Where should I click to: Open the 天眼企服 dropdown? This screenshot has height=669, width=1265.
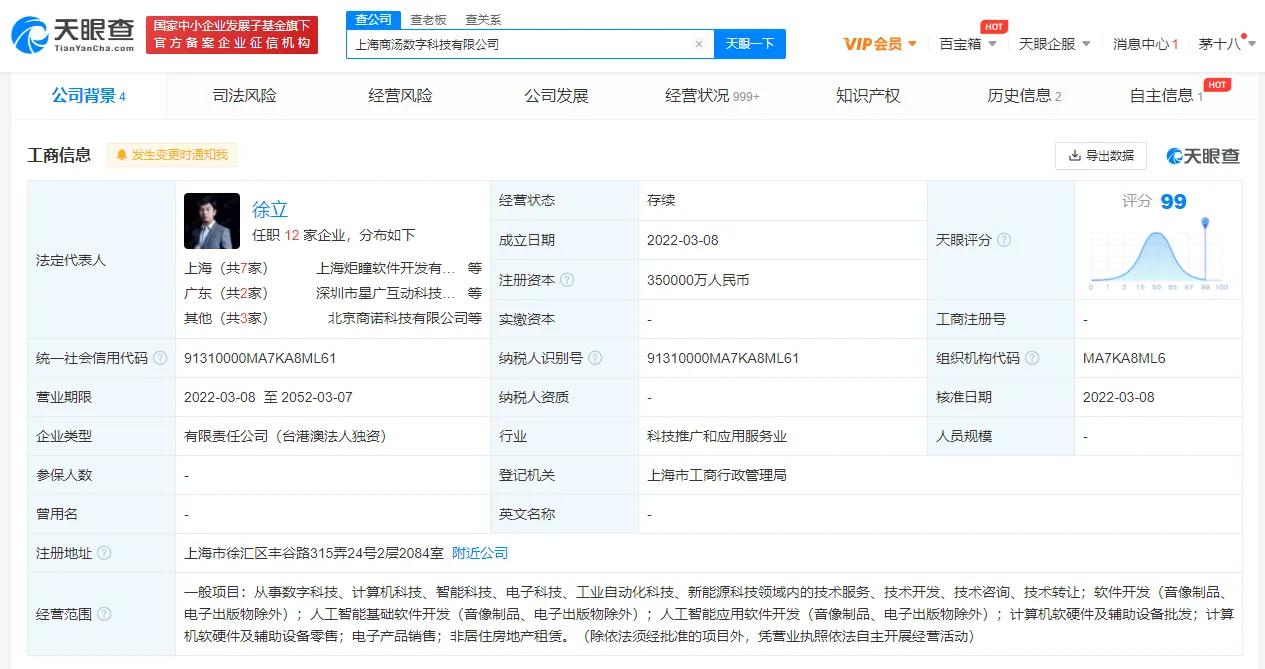click(x=1055, y=44)
